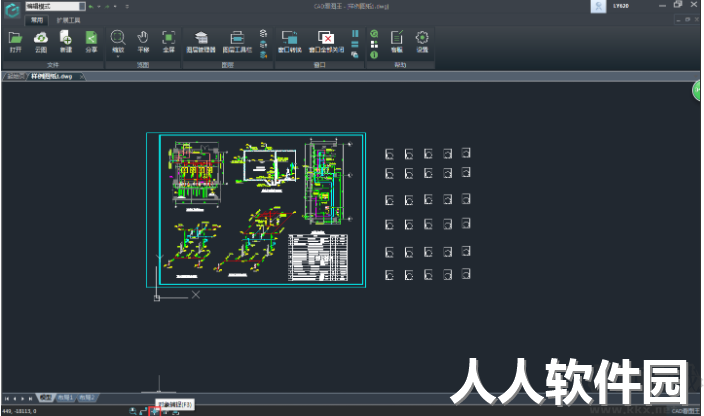Create a new drawing with 新建

[66, 42]
